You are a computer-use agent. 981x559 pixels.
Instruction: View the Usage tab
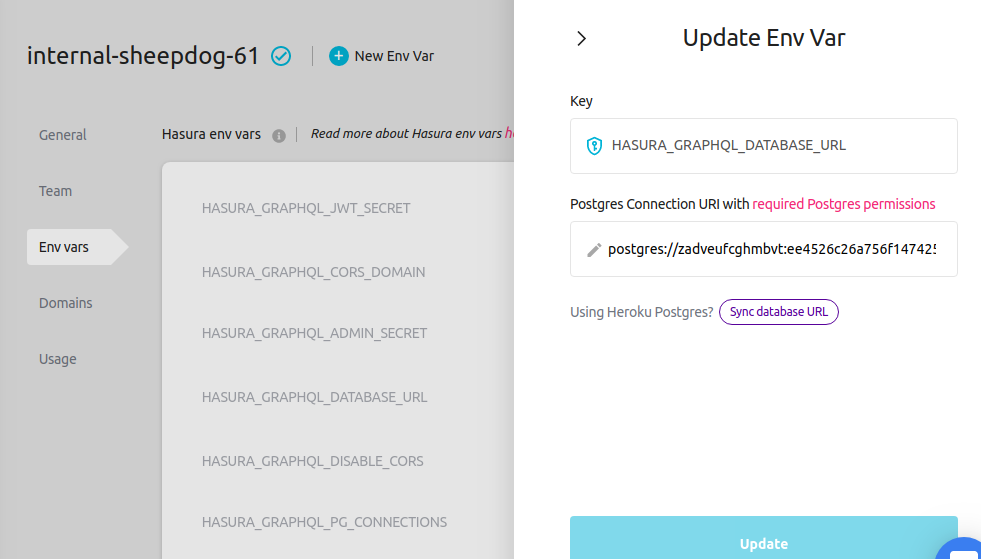pos(58,359)
